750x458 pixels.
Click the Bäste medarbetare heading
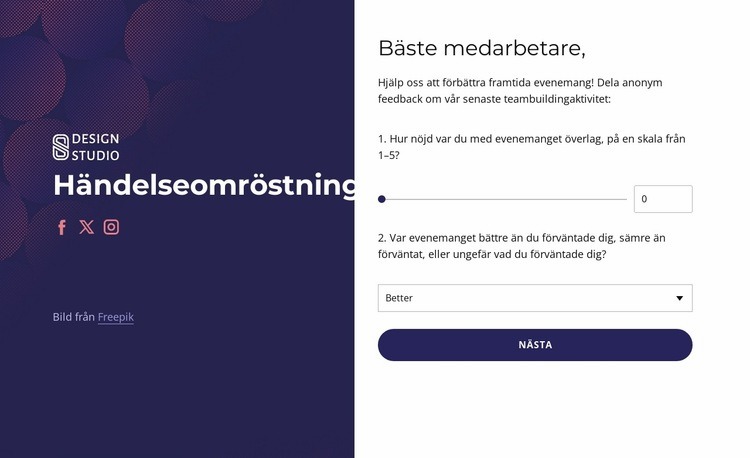481,48
